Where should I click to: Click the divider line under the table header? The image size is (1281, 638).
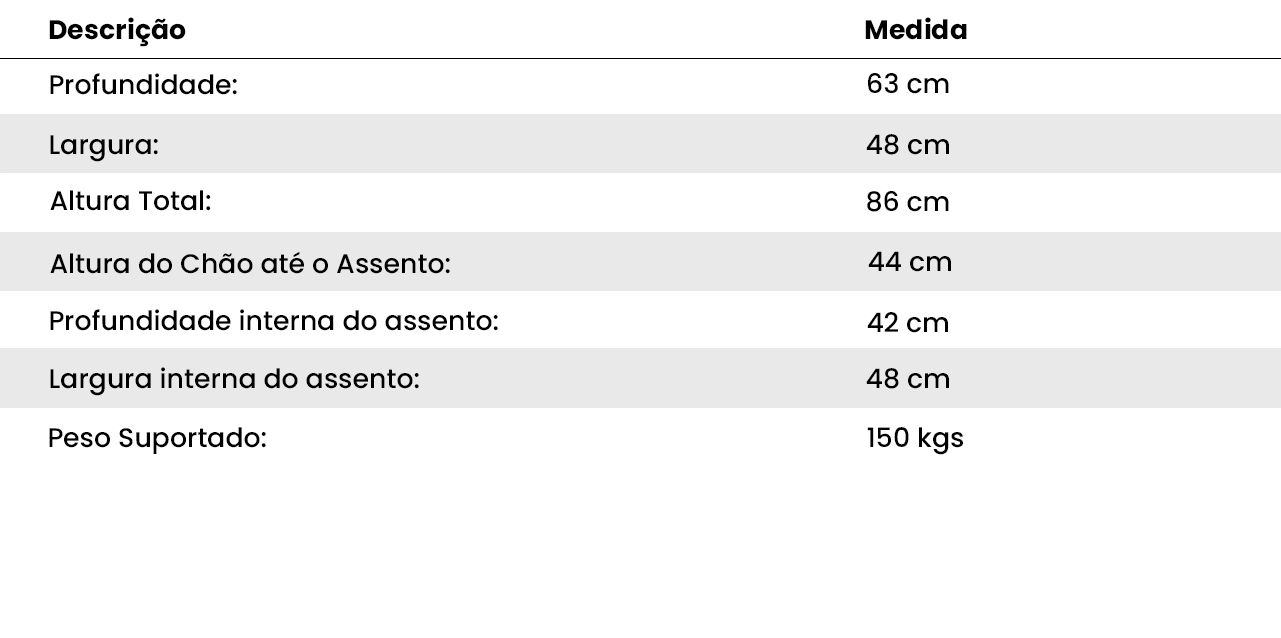tap(640, 59)
